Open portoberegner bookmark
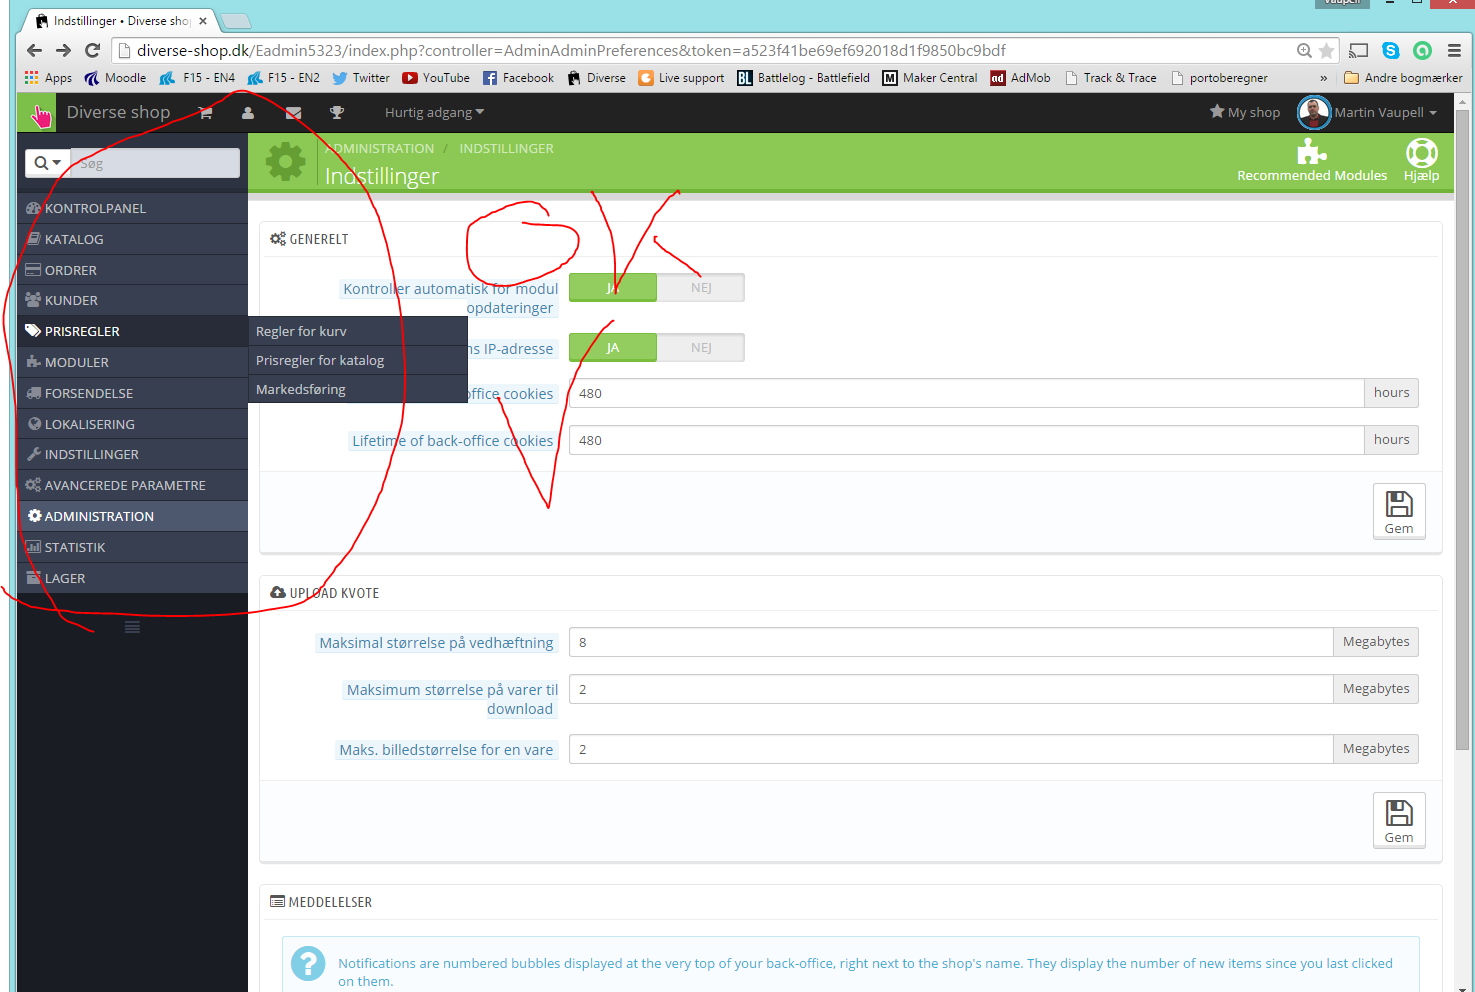 click(x=1219, y=77)
